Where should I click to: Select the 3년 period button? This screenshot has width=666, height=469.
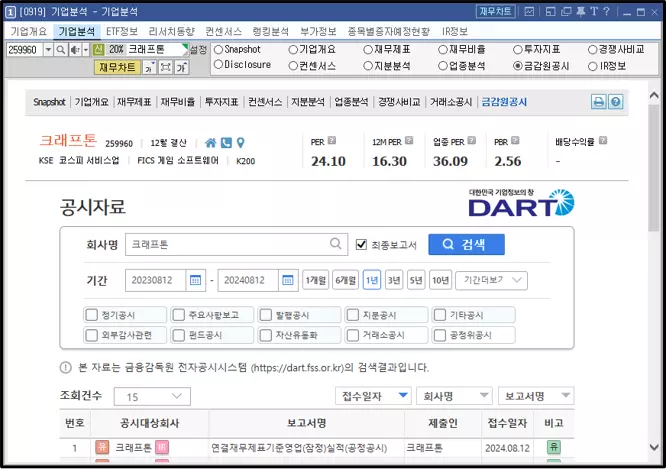(x=394, y=280)
